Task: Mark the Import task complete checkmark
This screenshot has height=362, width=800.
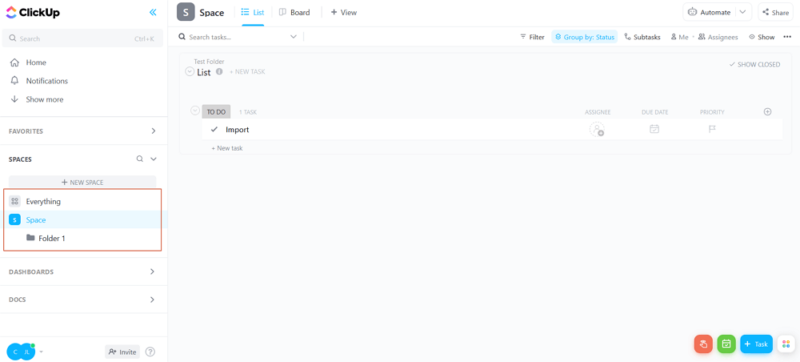Action: (214, 130)
